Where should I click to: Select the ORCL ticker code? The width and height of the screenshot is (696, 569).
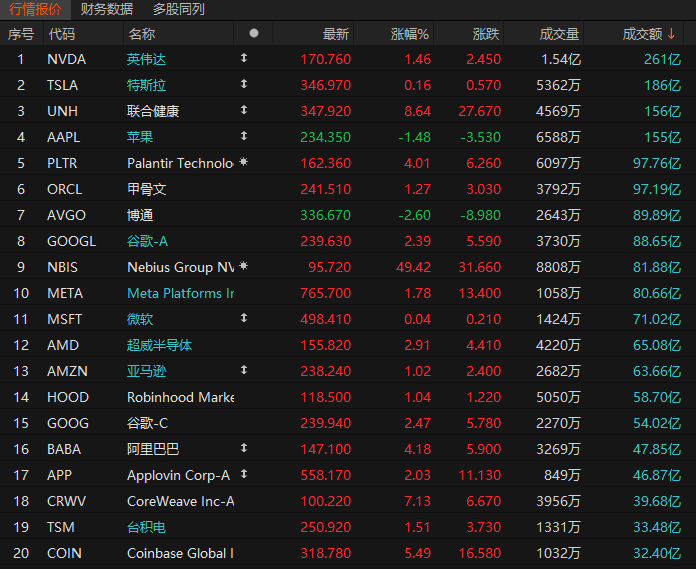[x=65, y=189]
